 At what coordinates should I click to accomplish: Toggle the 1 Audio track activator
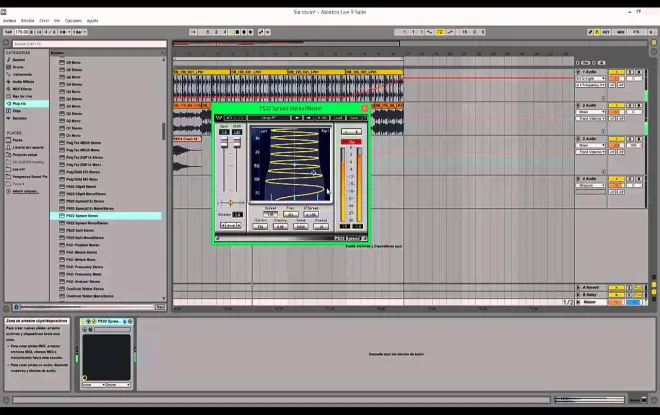point(616,72)
